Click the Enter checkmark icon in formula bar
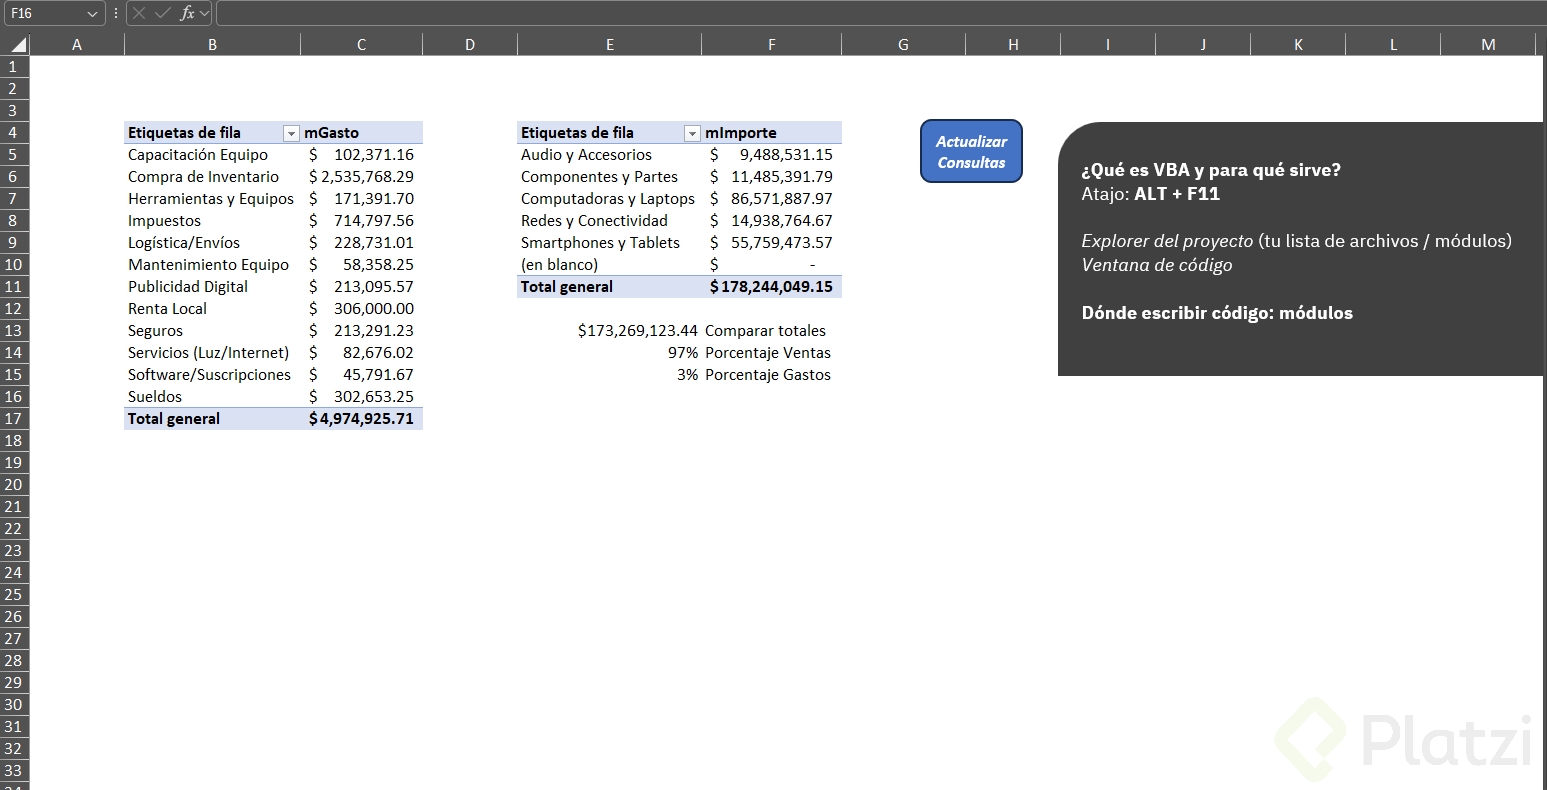The height and width of the screenshot is (790, 1547). (x=163, y=13)
